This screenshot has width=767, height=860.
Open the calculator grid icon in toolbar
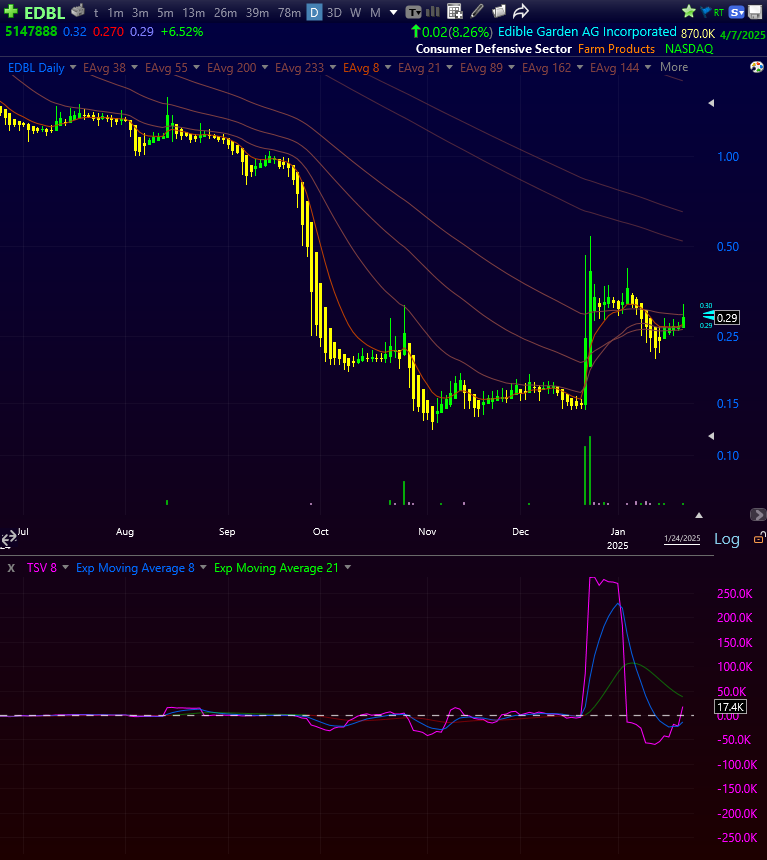click(455, 12)
